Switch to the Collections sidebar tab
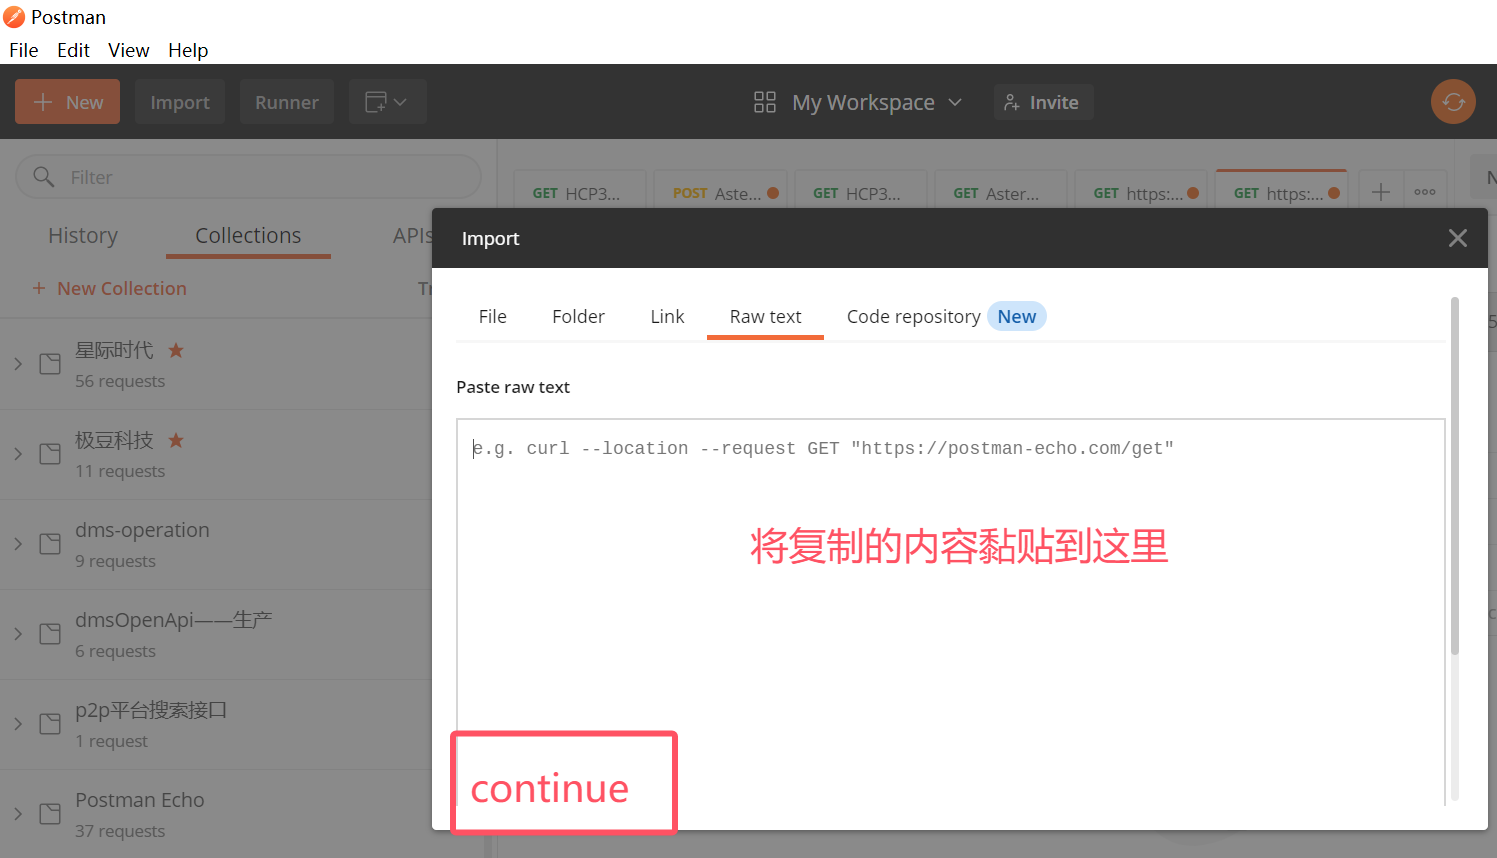Image resolution: width=1497 pixels, height=858 pixels. click(x=248, y=236)
